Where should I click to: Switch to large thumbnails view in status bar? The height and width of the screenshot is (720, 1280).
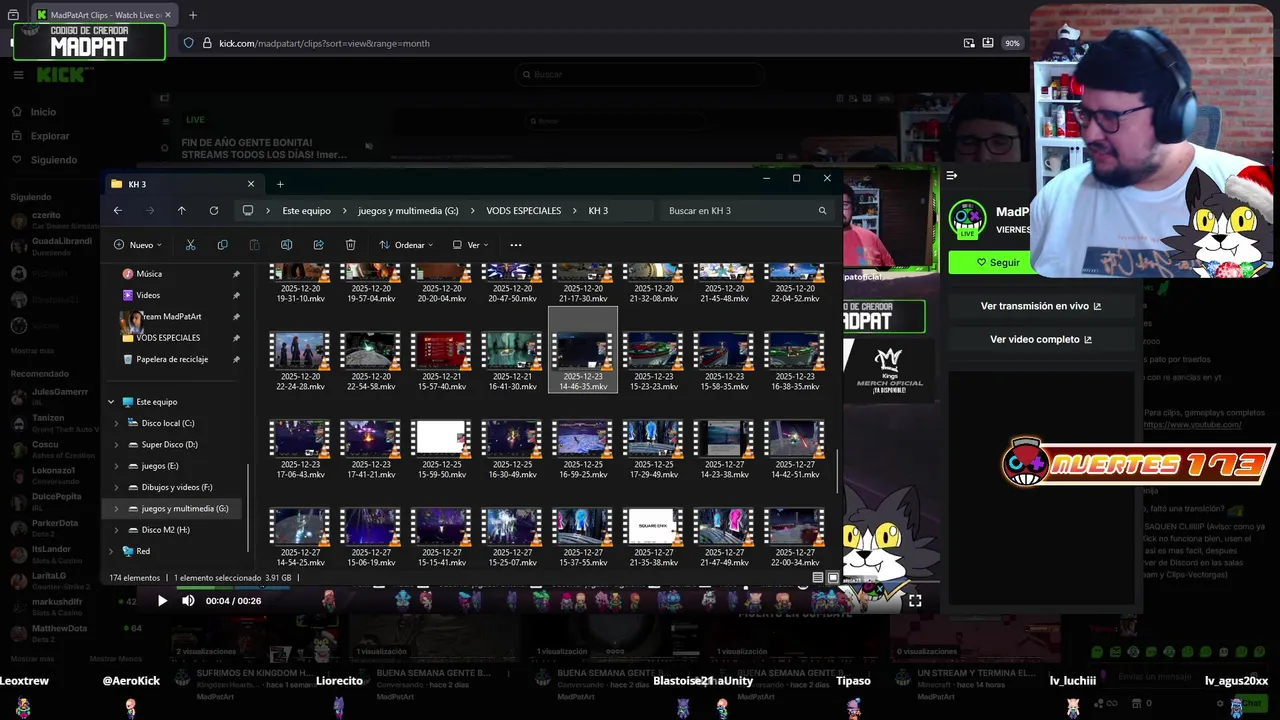point(833,578)
